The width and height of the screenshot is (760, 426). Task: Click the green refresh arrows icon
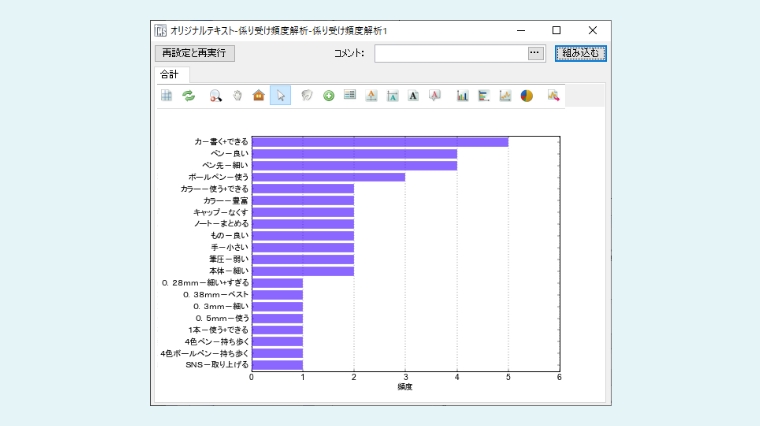tap(189, 95)
